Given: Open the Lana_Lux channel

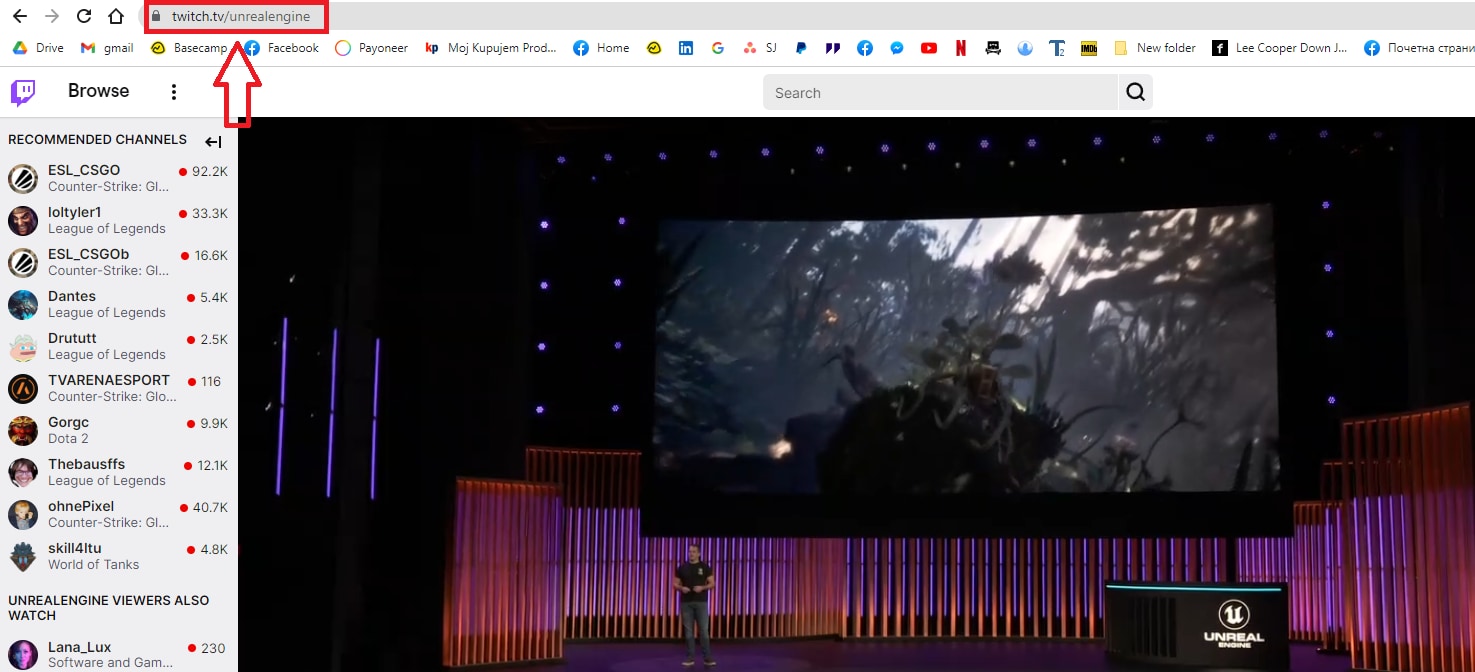Looking at the screenshot, I should point(118,654).
